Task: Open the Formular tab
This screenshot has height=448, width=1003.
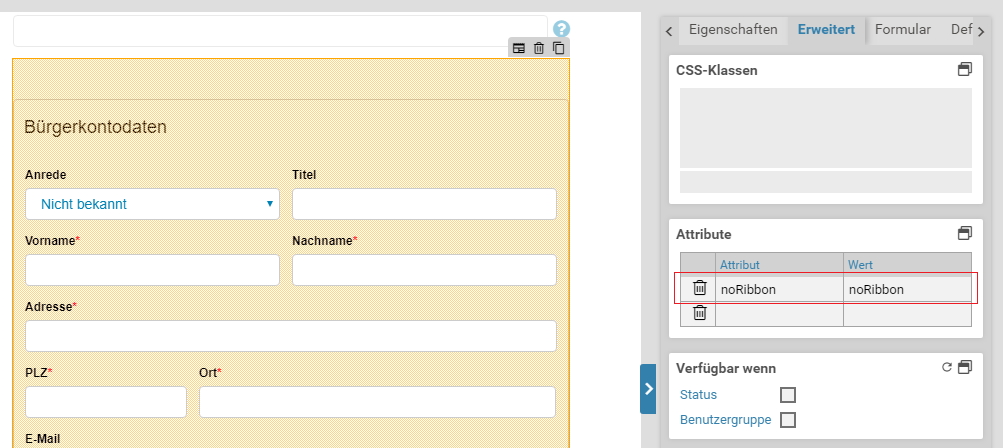Action: (903, 30)
